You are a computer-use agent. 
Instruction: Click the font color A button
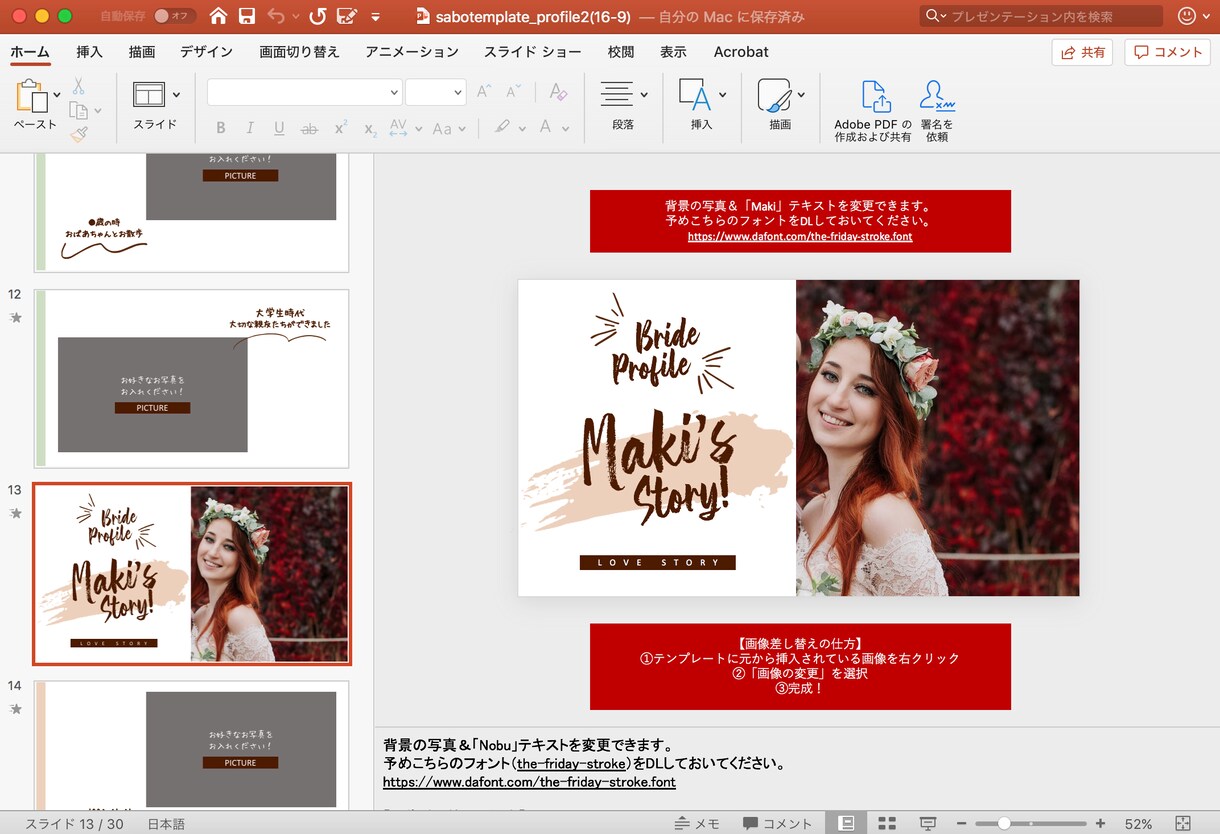click(545, 127)
